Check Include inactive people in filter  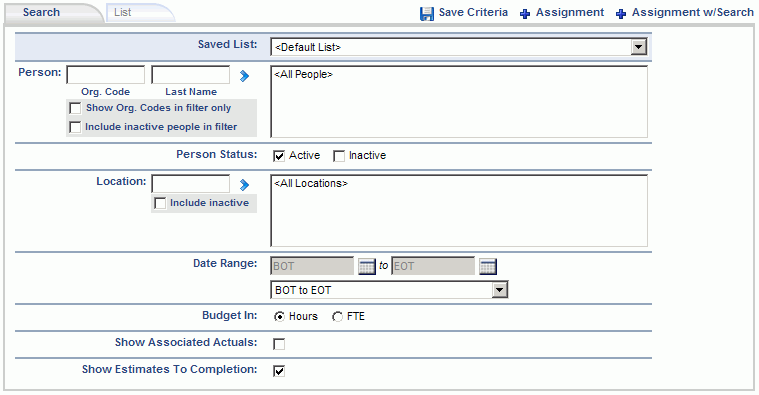click(x=75, y=127)
